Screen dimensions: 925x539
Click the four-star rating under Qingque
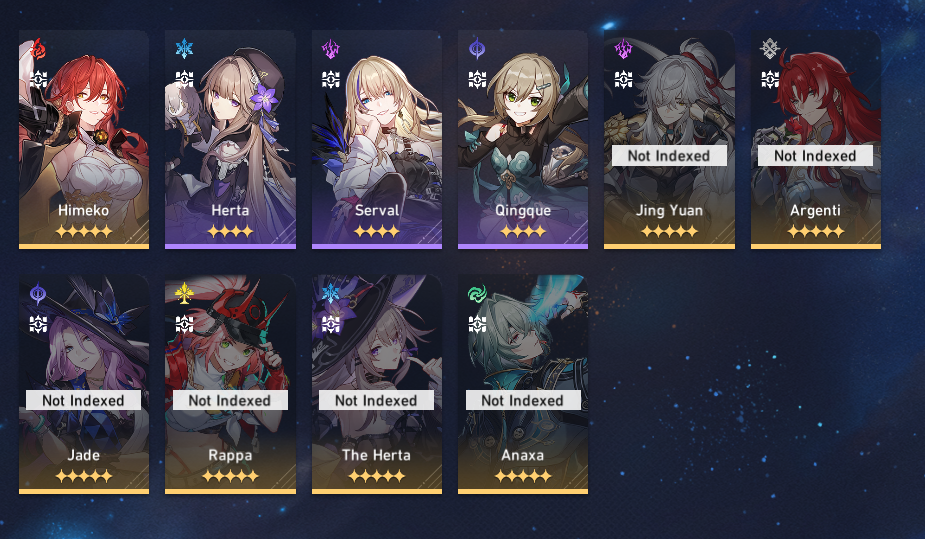(523, 232)
